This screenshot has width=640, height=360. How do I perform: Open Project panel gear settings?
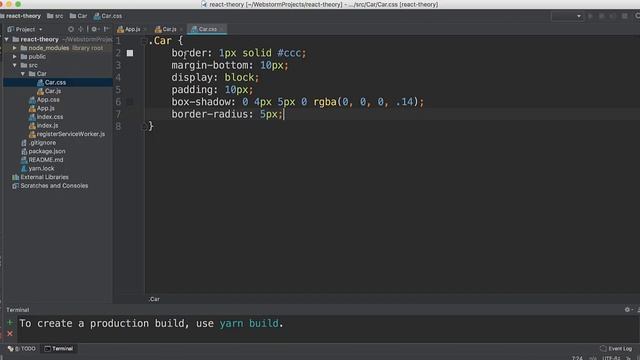(95, 29)
